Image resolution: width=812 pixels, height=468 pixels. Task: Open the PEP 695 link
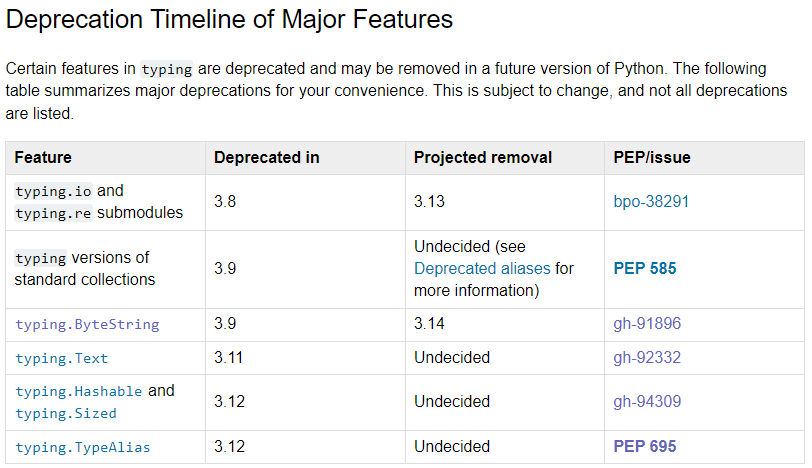645,446
